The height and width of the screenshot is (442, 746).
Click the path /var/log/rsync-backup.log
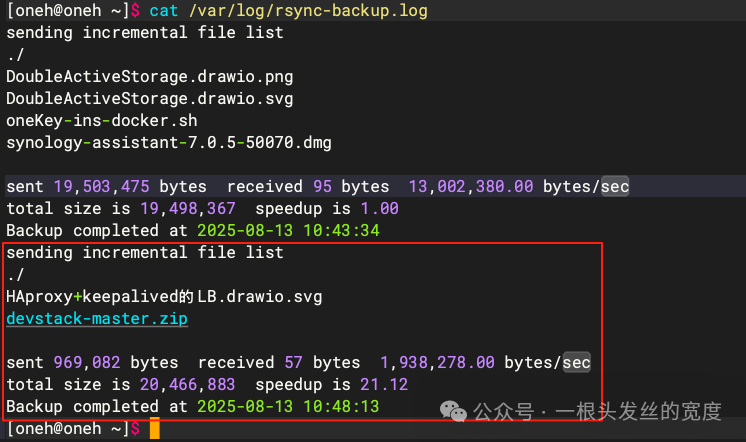point(308,10)
